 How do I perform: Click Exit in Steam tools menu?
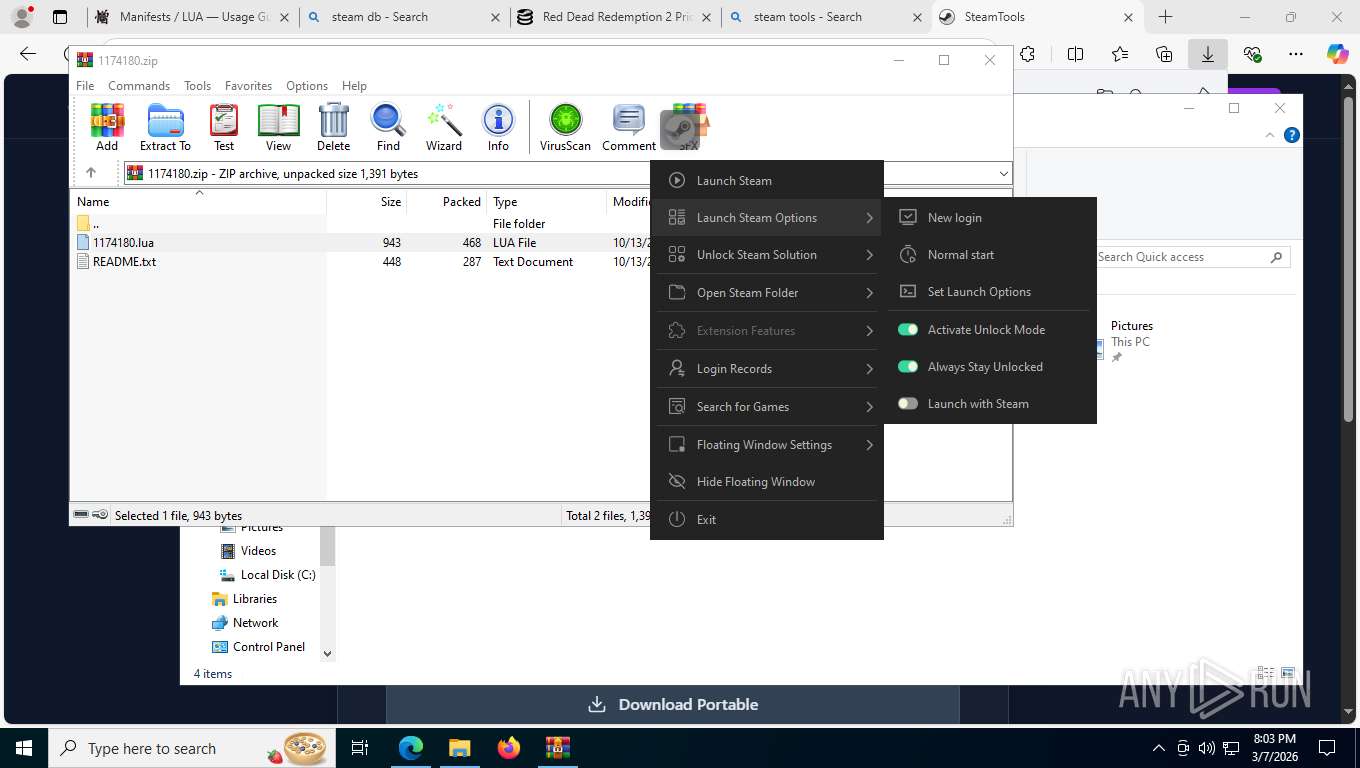(767, 519)
